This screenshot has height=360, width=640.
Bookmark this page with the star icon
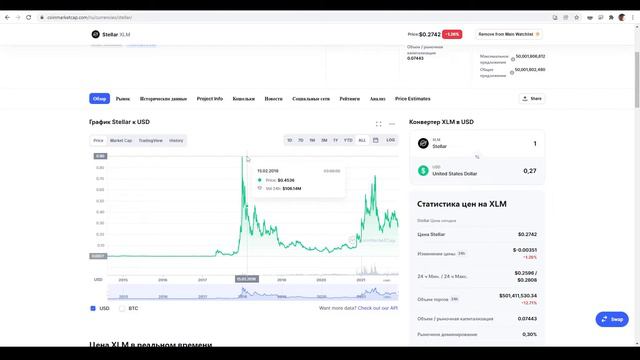pos(576,18)
